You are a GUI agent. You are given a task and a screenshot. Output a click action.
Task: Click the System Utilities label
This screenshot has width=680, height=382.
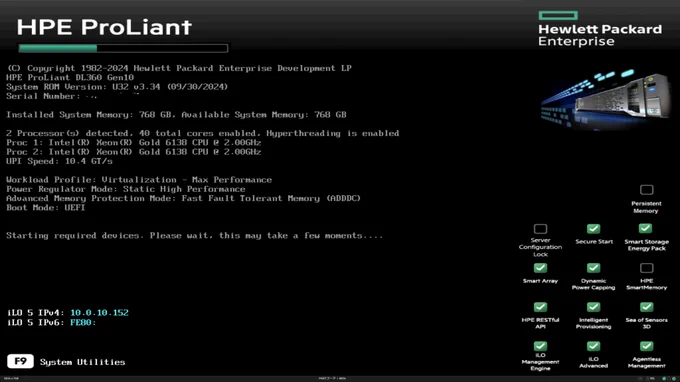(x=82, y=362)
